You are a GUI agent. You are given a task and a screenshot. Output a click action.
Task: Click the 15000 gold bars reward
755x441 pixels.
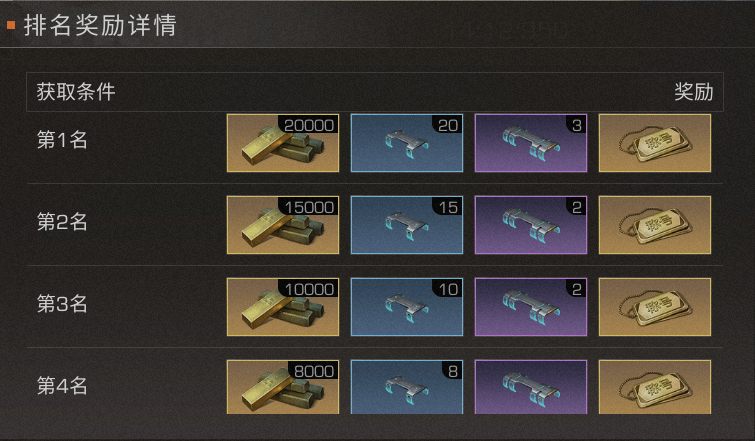point(283,225)
